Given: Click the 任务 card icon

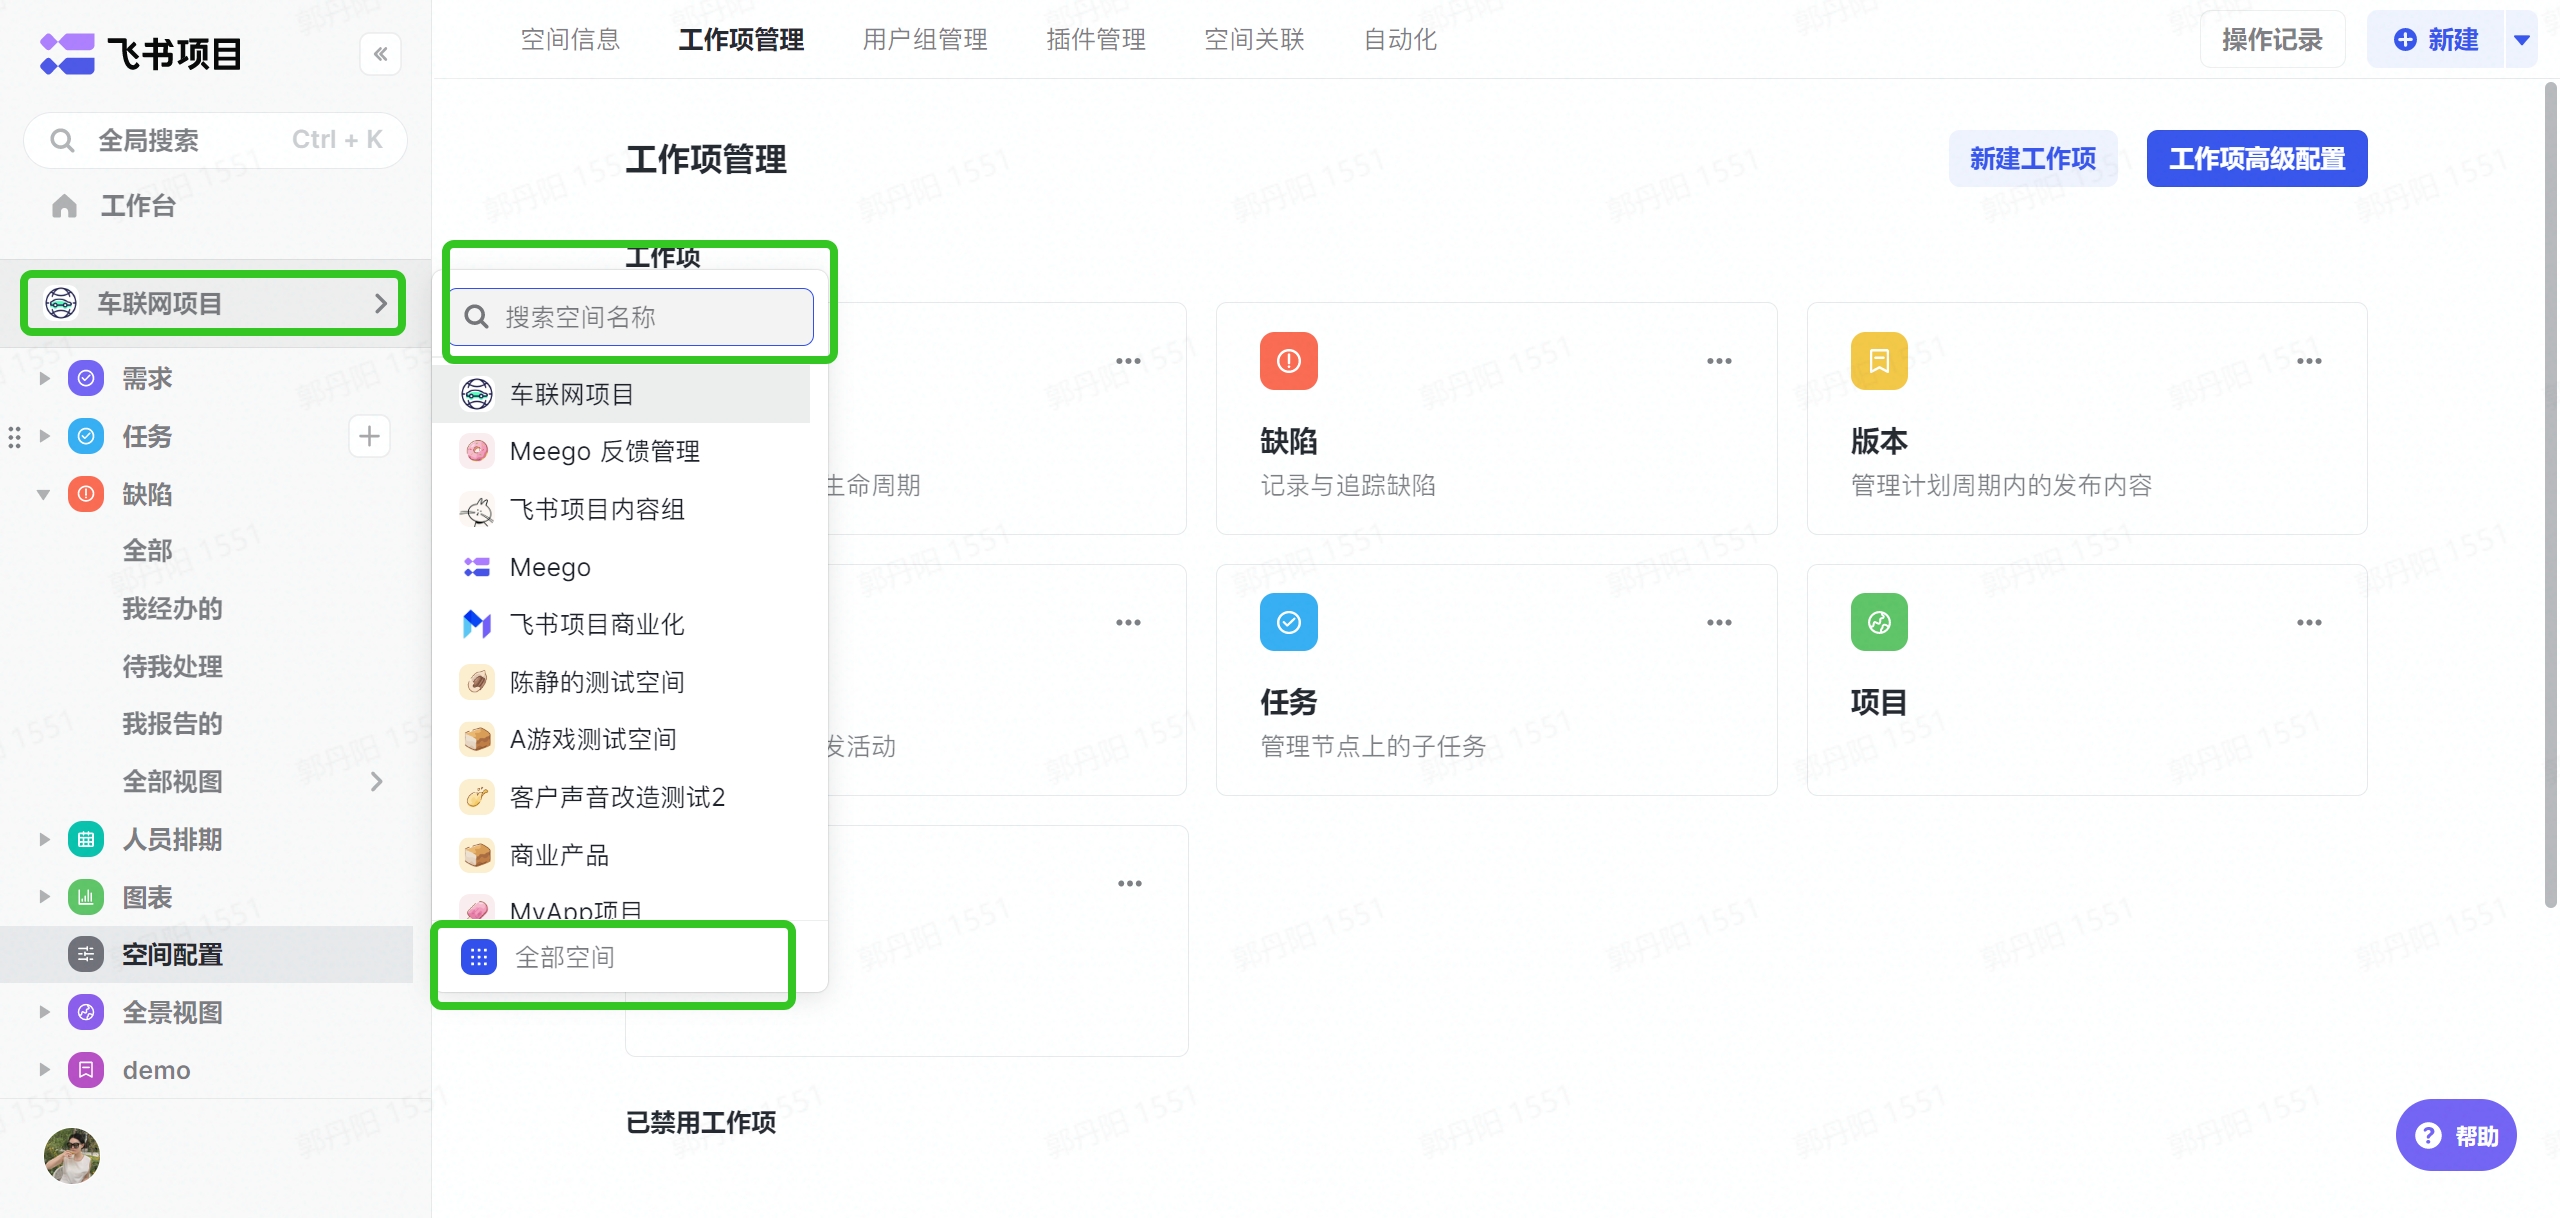Looking at the screenshot, I should (1289, 622).
